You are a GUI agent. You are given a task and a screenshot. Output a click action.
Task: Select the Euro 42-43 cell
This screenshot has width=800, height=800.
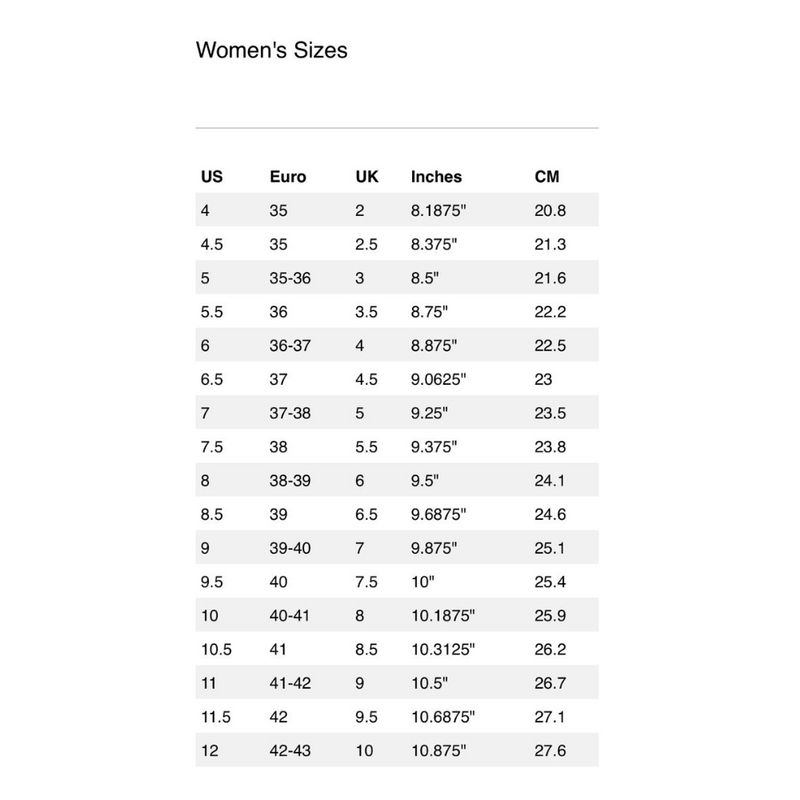290,751
